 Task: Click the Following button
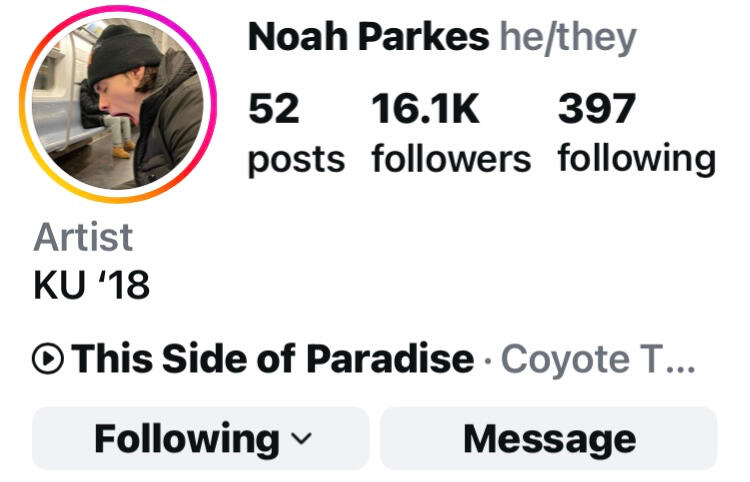(x=200, y=438)
